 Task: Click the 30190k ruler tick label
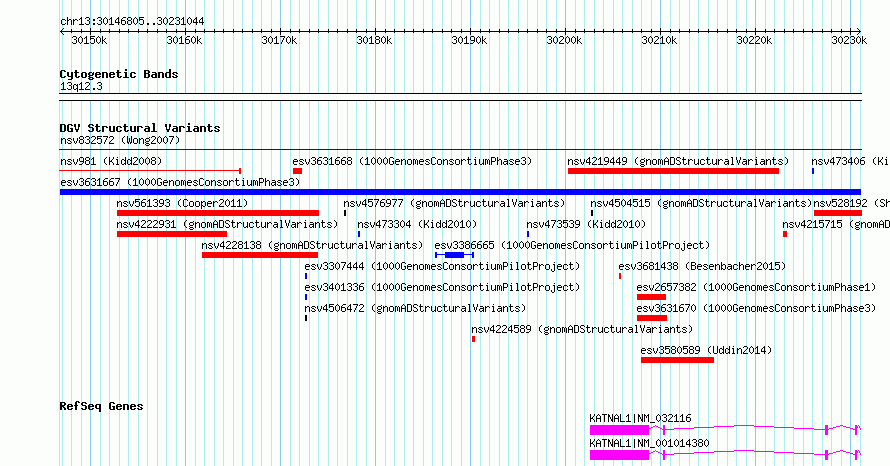[469, 40]
